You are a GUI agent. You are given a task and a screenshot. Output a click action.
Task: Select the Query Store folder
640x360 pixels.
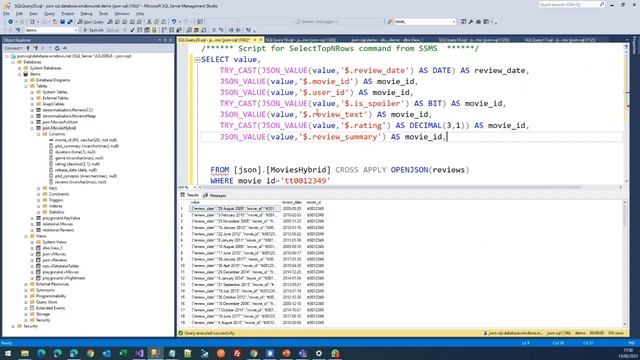[x=47, y=302]
